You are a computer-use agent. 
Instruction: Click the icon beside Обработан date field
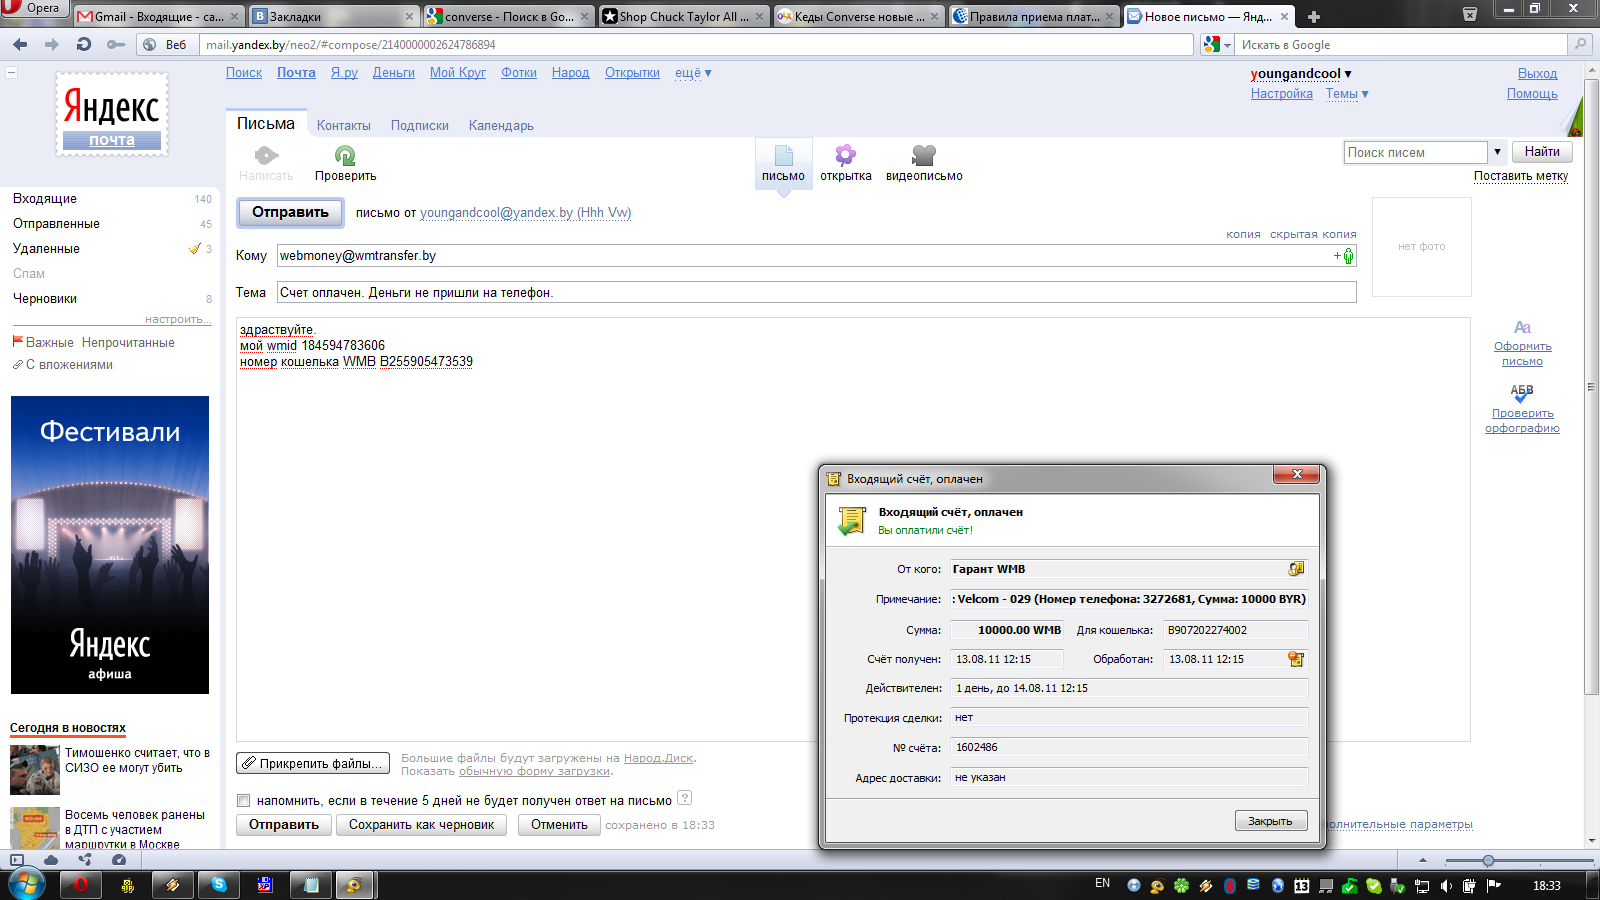point(1296,659)
